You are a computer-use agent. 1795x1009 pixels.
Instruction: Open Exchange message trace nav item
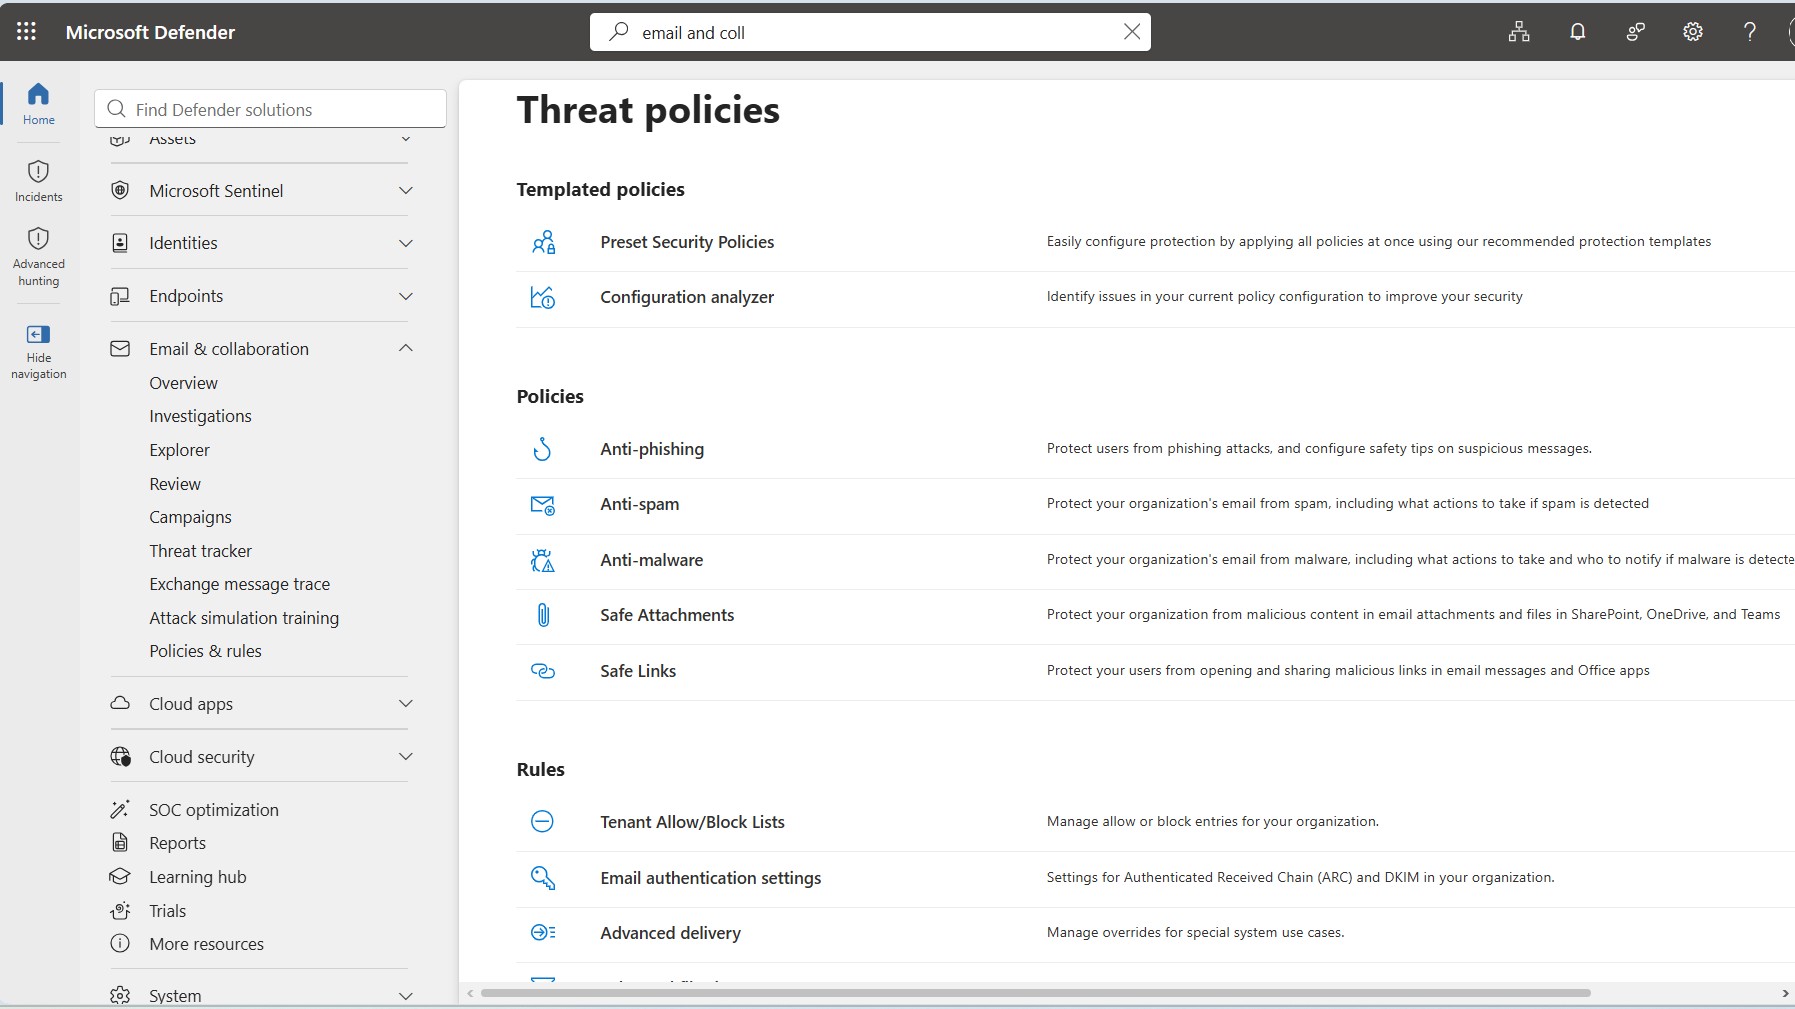point(239,584)
